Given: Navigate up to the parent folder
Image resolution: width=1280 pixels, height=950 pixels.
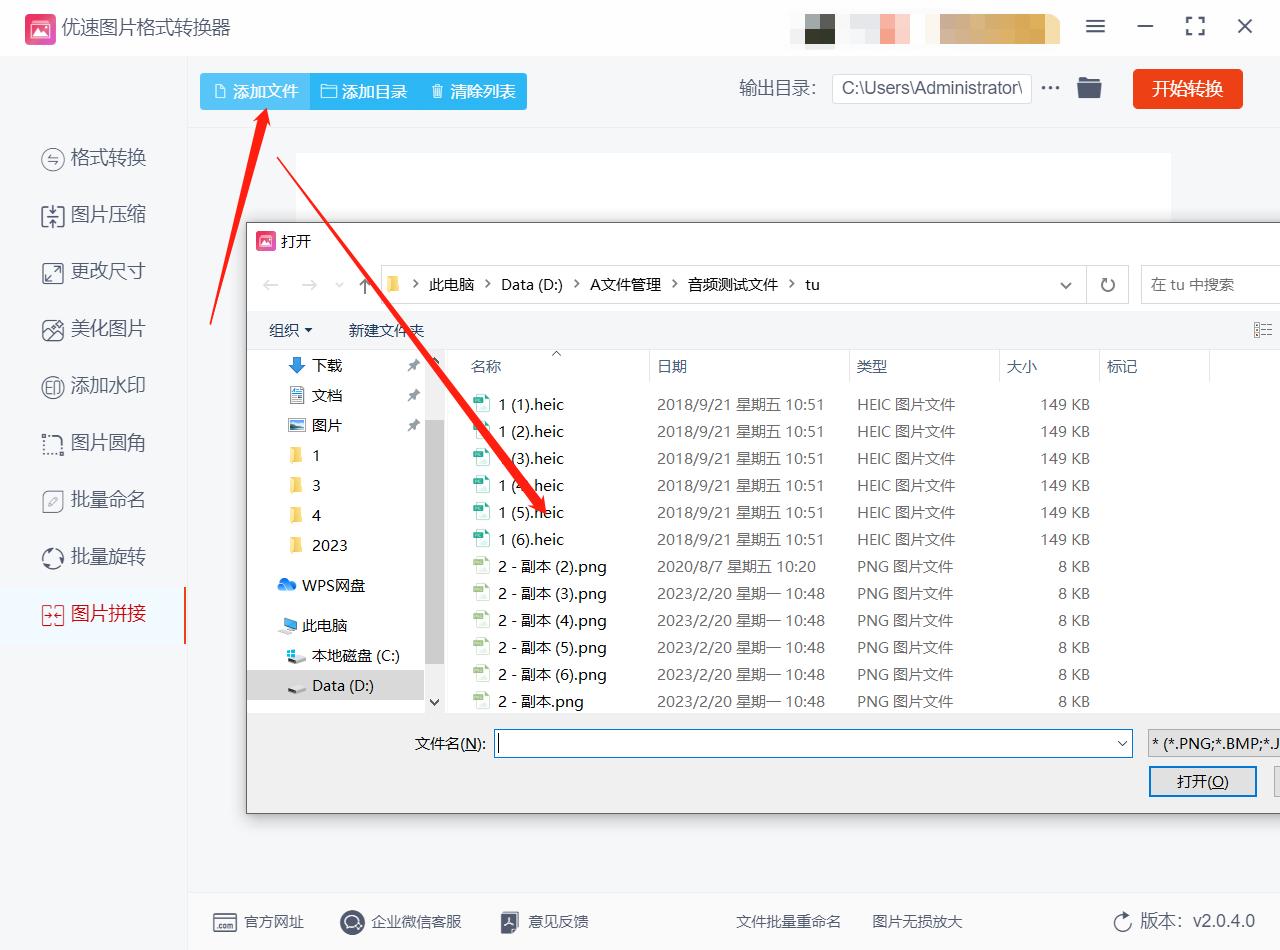Looking at the screenshot, I should tap(365, 284).
